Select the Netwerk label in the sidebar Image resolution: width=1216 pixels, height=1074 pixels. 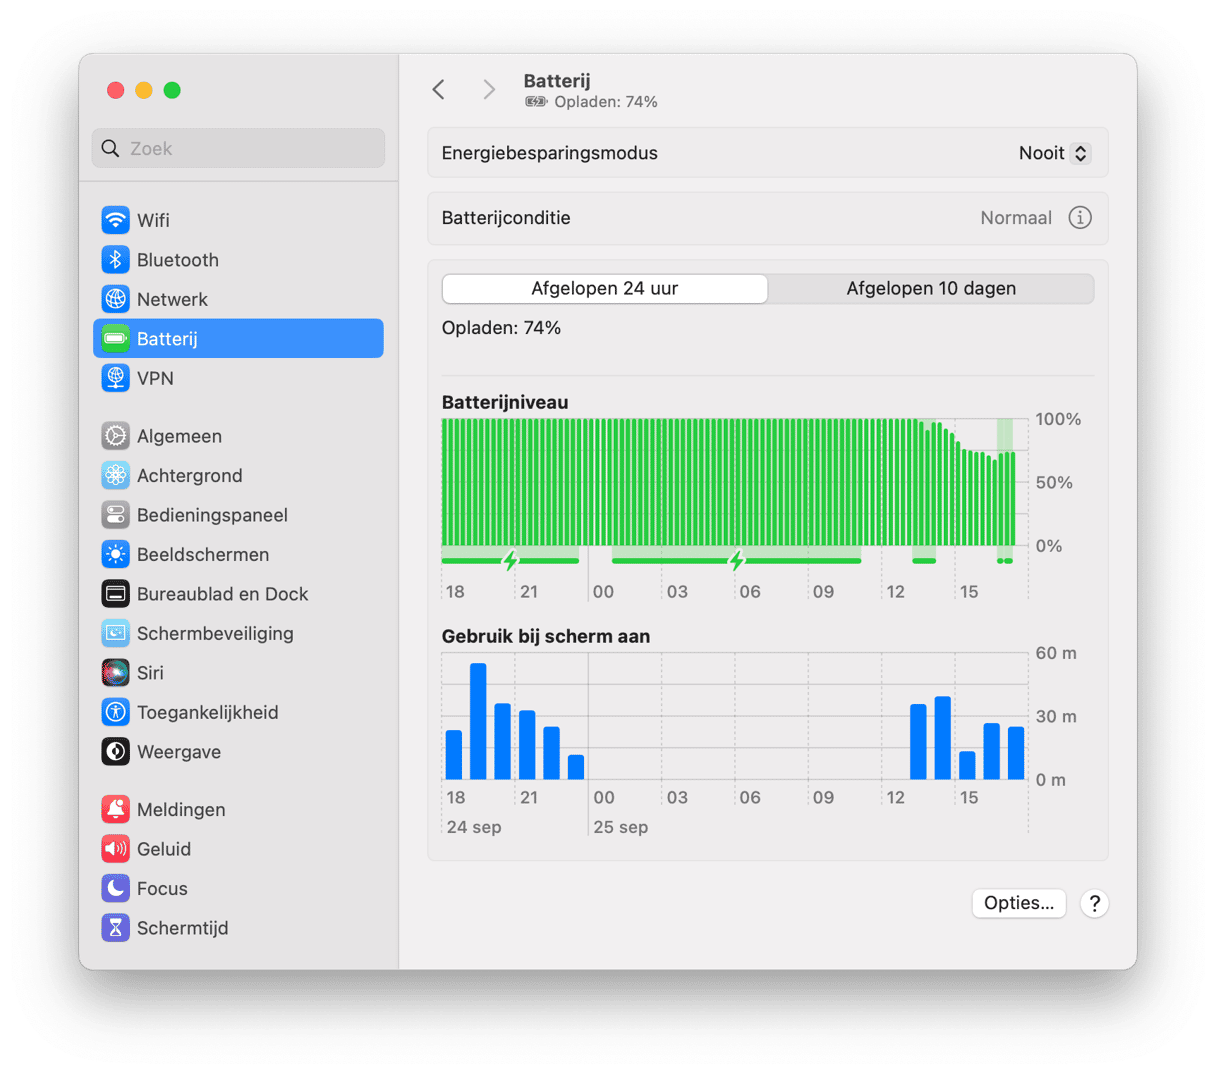tap(172, 299)
